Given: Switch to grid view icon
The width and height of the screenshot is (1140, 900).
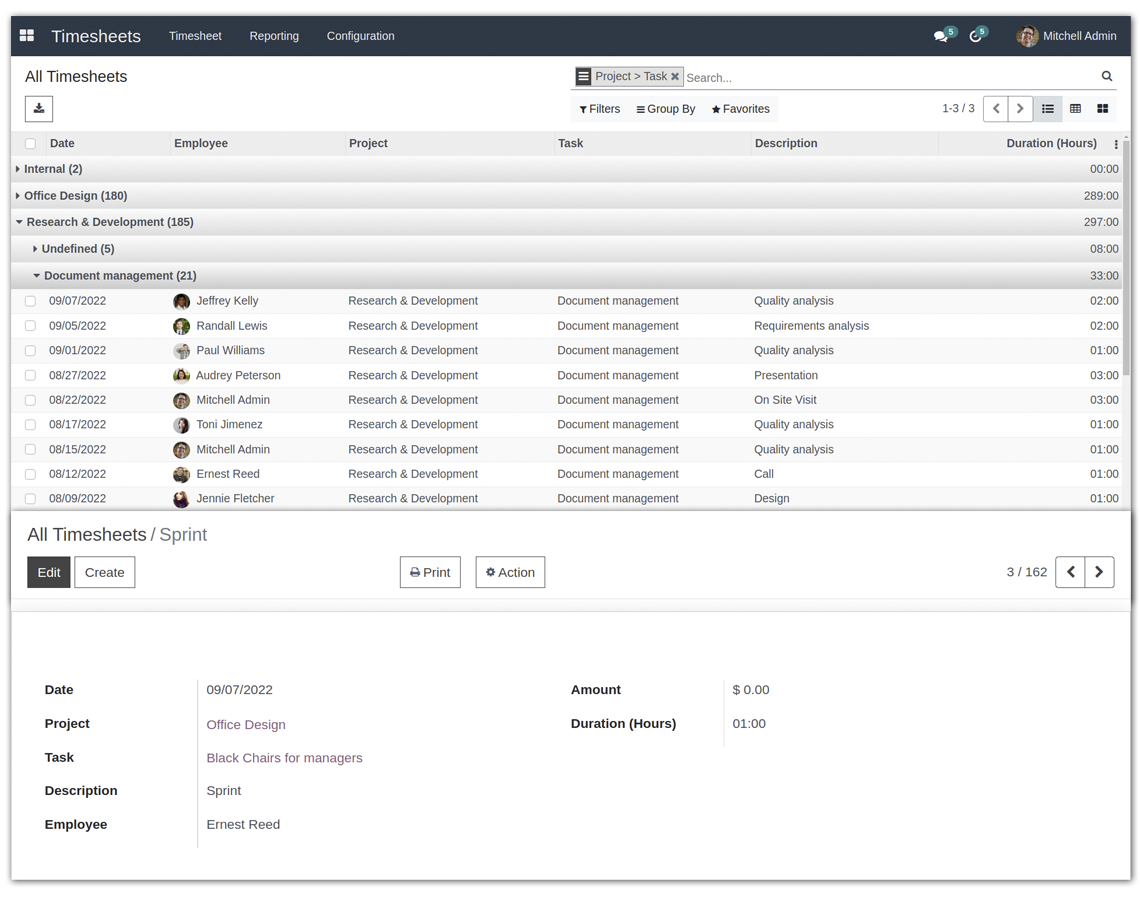Looking at the screenshot, I should tap(1076, 109).
